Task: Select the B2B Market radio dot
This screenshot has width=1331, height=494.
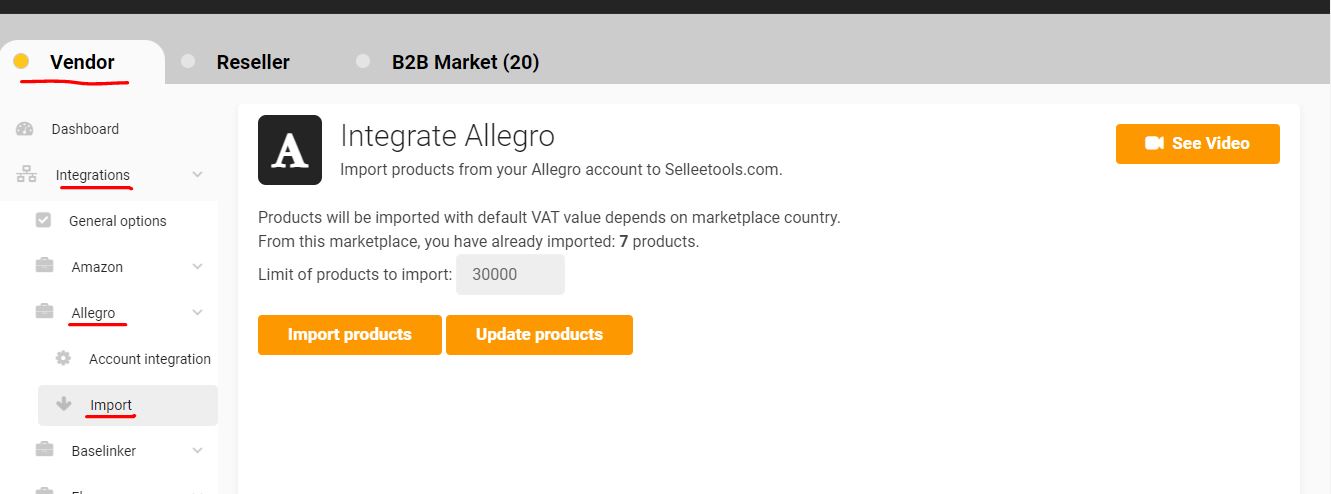Action: click(x=363, y=62)
